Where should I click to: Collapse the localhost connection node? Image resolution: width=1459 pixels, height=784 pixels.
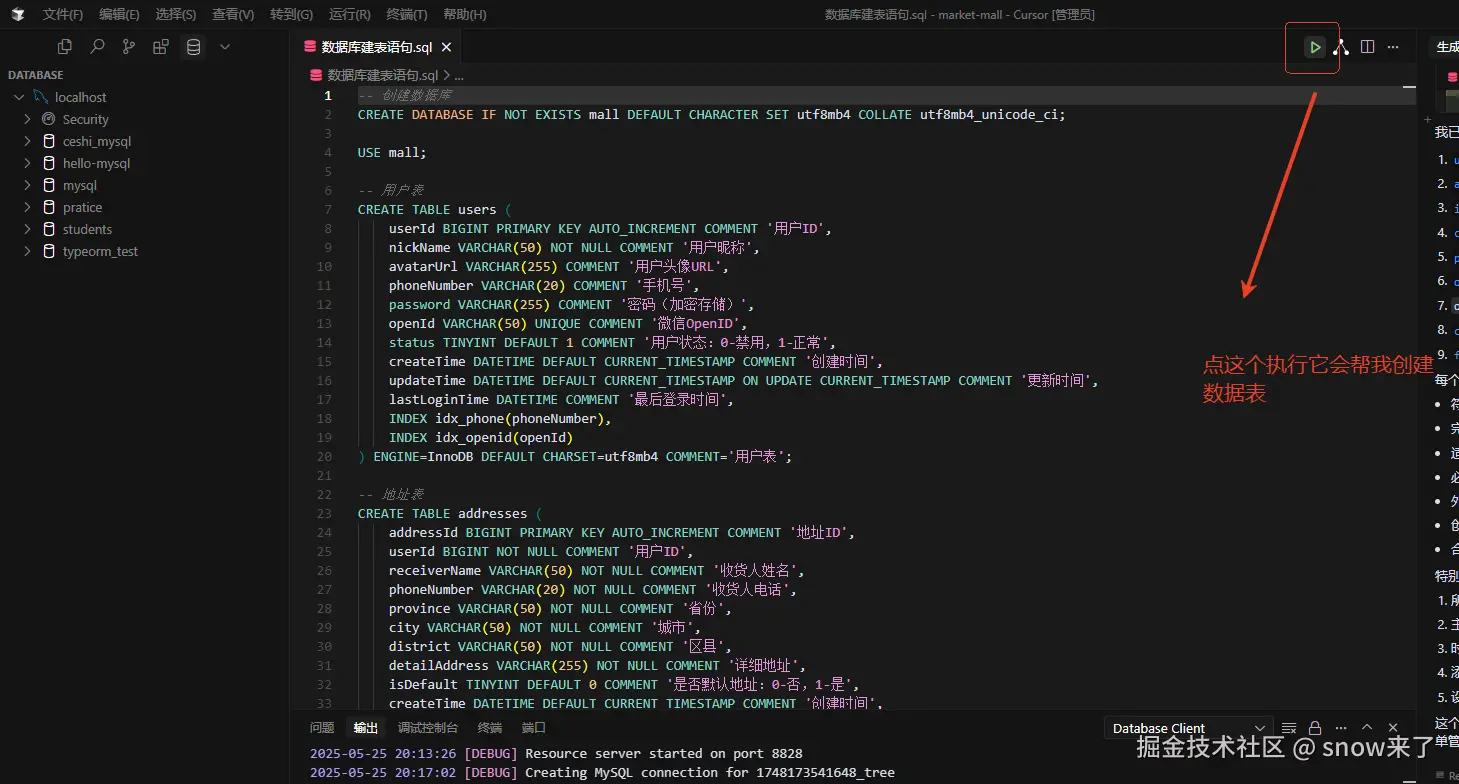tap(19, 97)
